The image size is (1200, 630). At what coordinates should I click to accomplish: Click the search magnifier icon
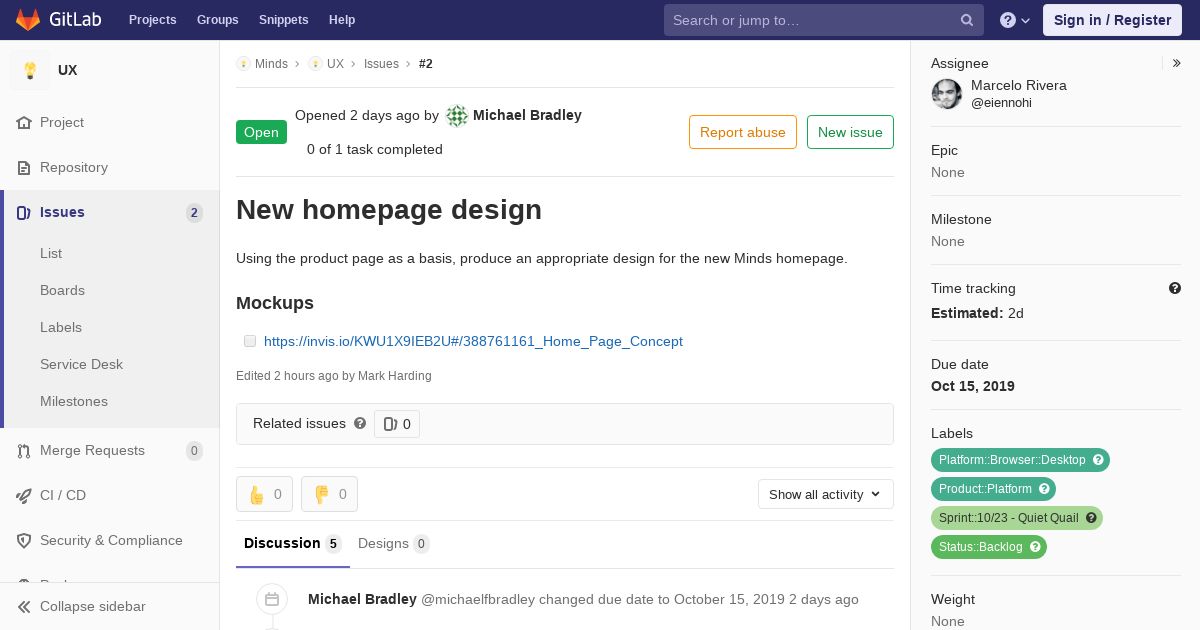pyautogui.click(x=967, y=20)
